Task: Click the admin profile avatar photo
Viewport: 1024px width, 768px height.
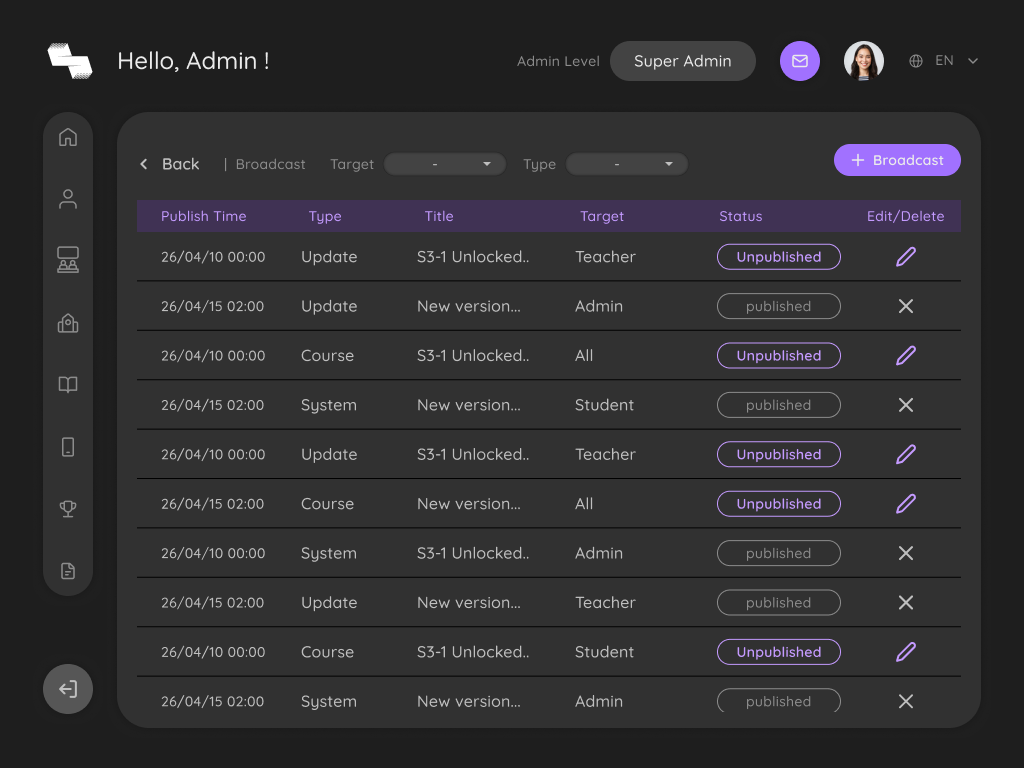Action: (863, 61)
